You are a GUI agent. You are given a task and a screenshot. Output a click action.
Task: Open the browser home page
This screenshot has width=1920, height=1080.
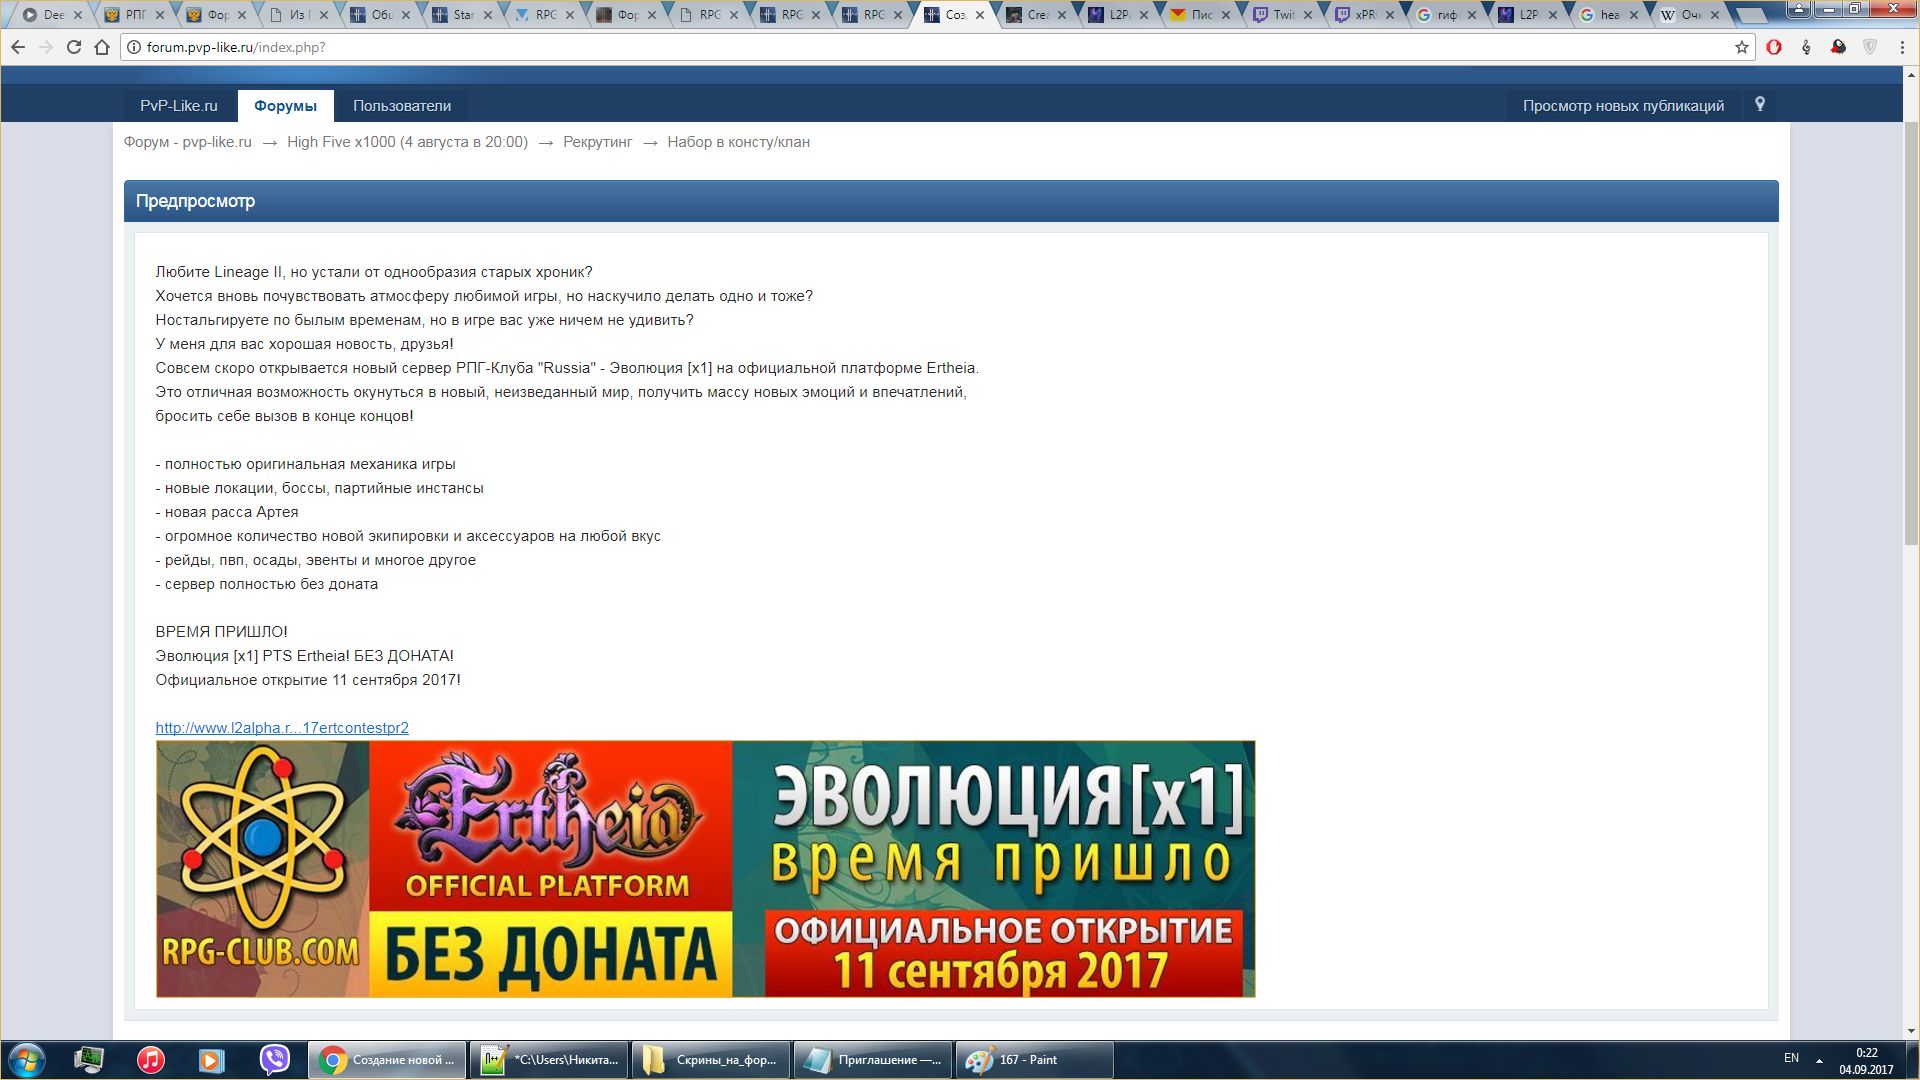[102, 47]
